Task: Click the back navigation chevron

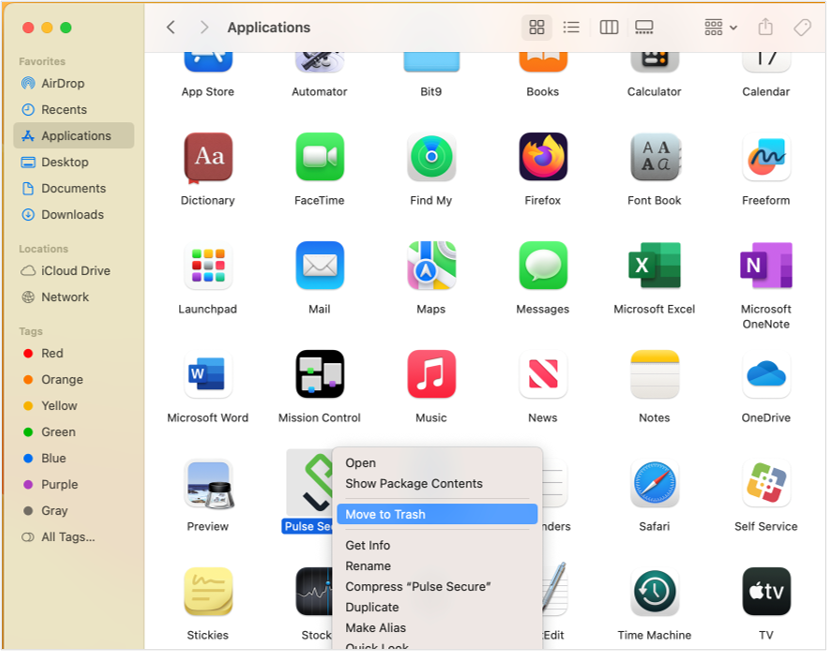Action: click(170, 27)
